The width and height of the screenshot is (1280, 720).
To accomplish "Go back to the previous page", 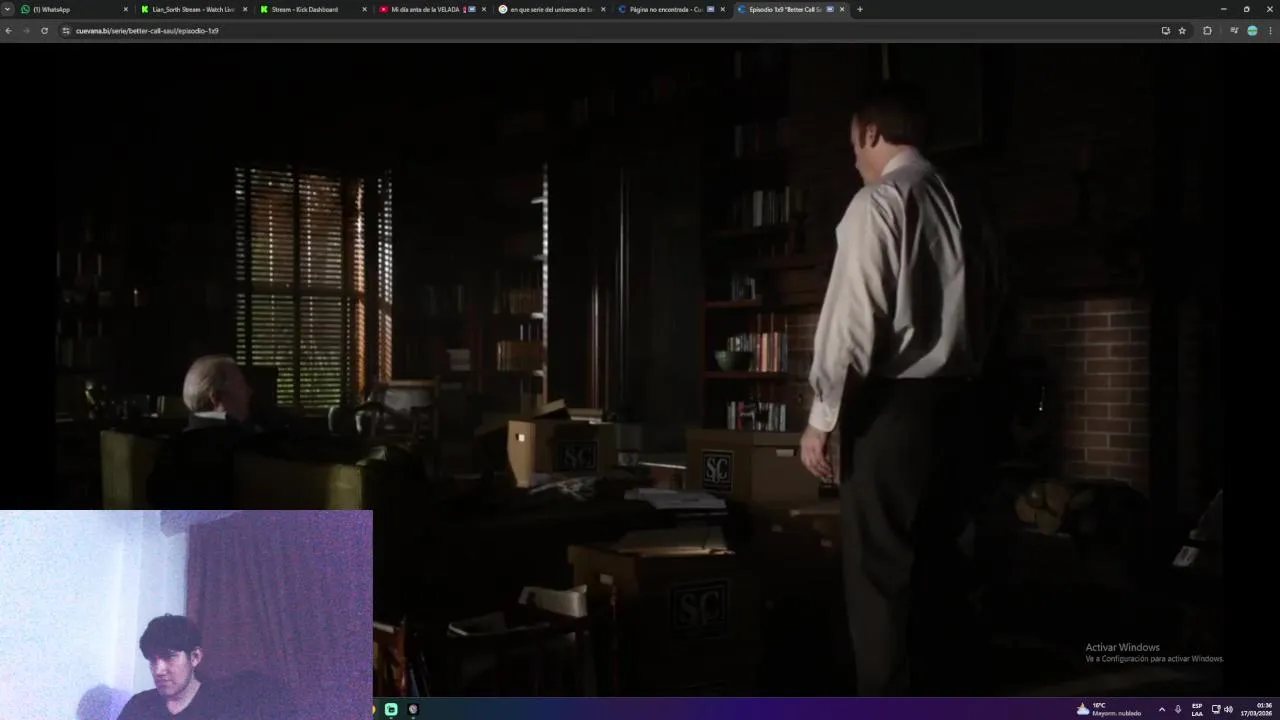I will tap(8, 31).
